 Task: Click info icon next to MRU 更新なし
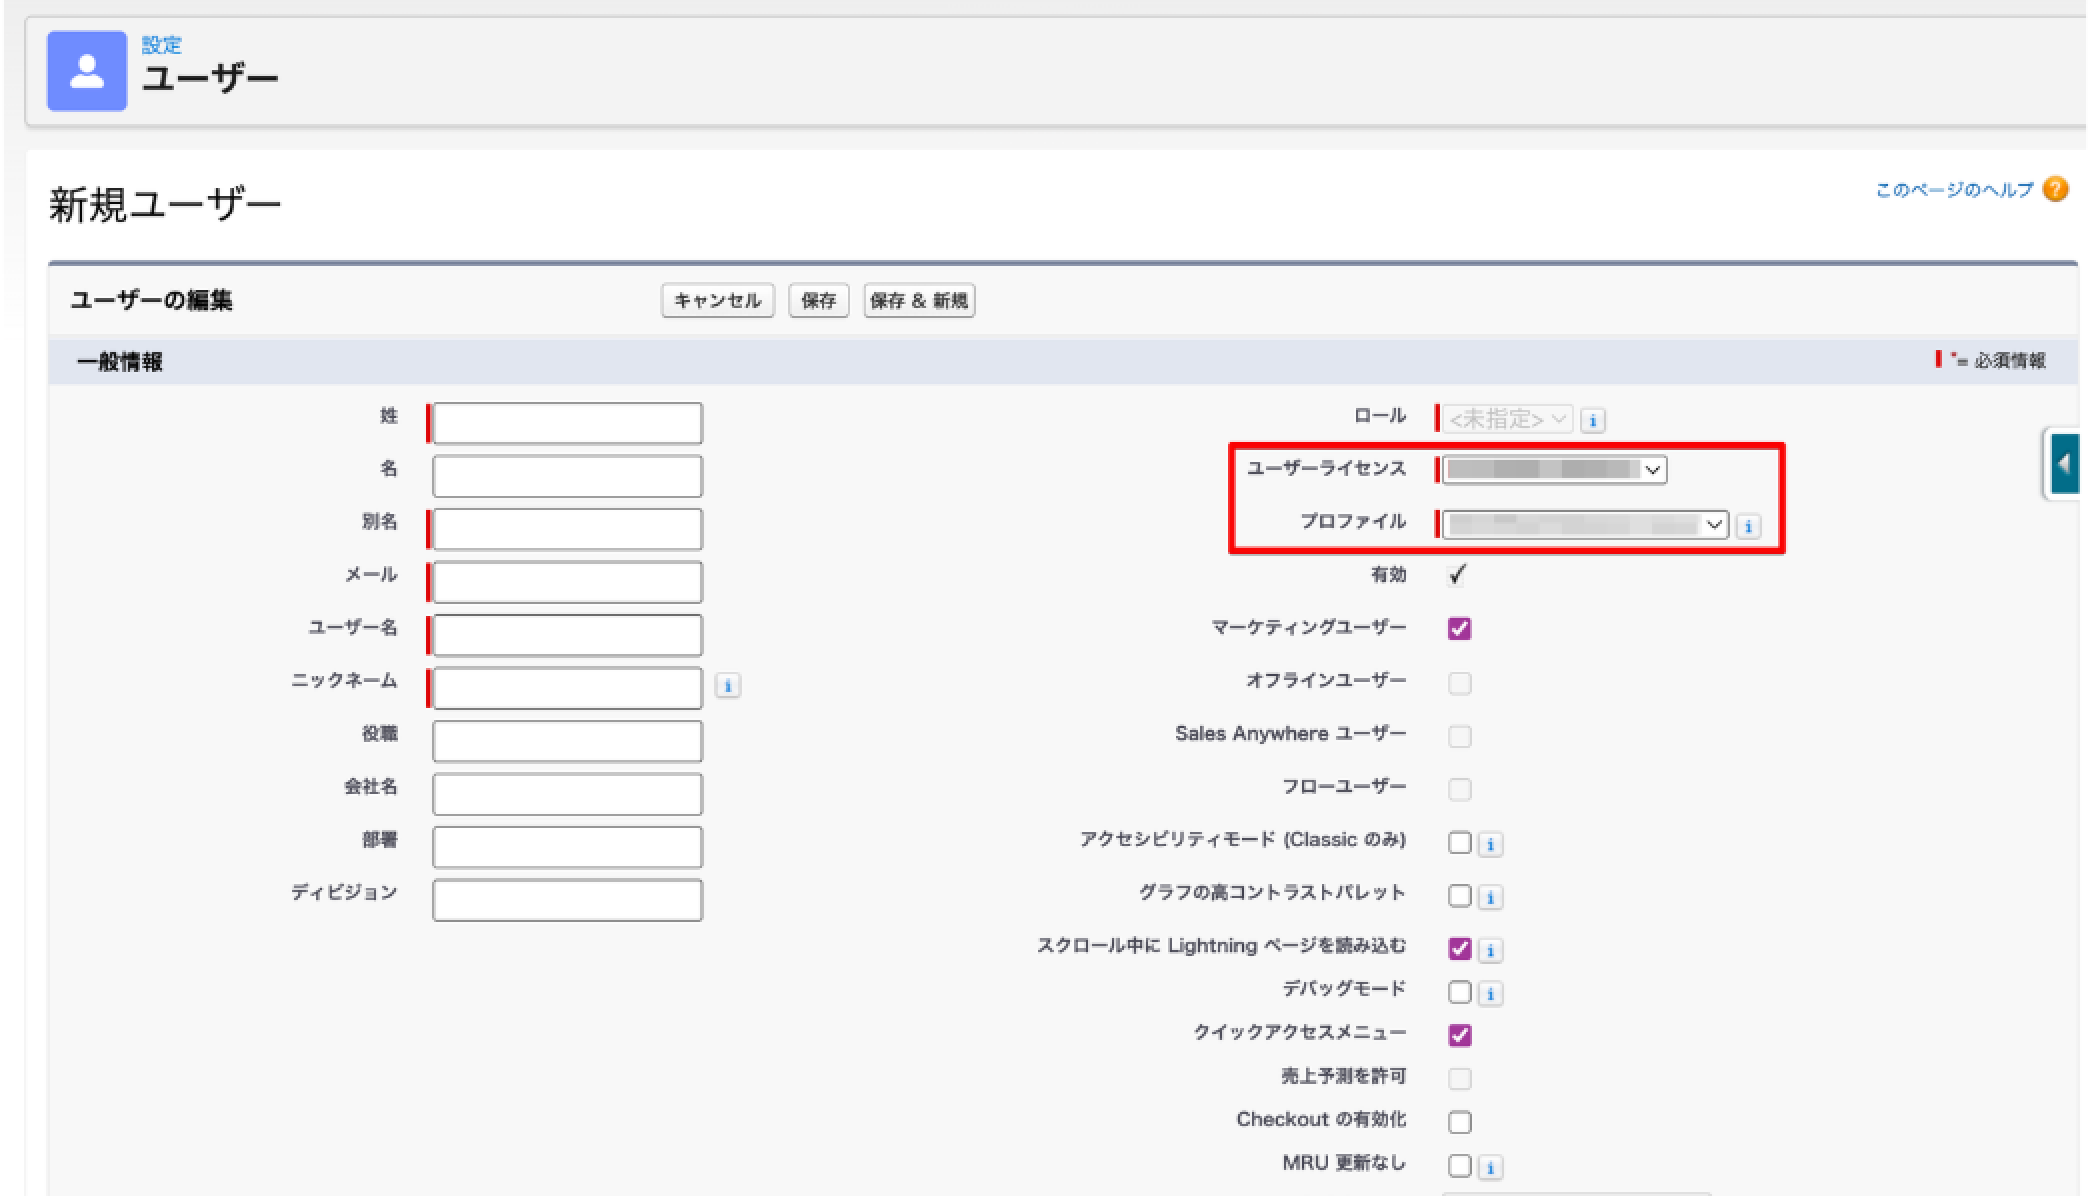tap(1490, 1167)
